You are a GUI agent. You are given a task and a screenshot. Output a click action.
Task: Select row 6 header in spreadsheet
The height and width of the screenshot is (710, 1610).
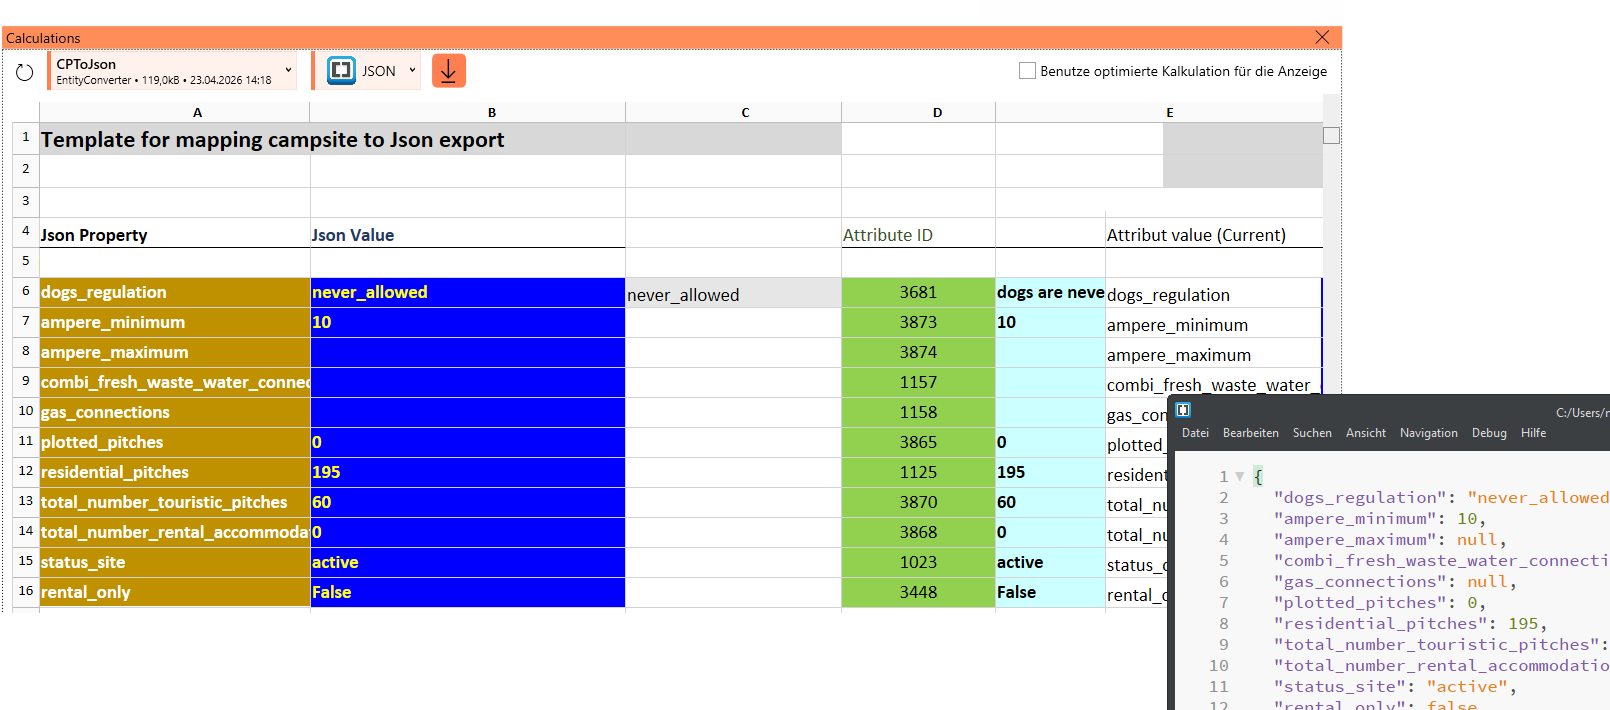(x=26, y=291)
